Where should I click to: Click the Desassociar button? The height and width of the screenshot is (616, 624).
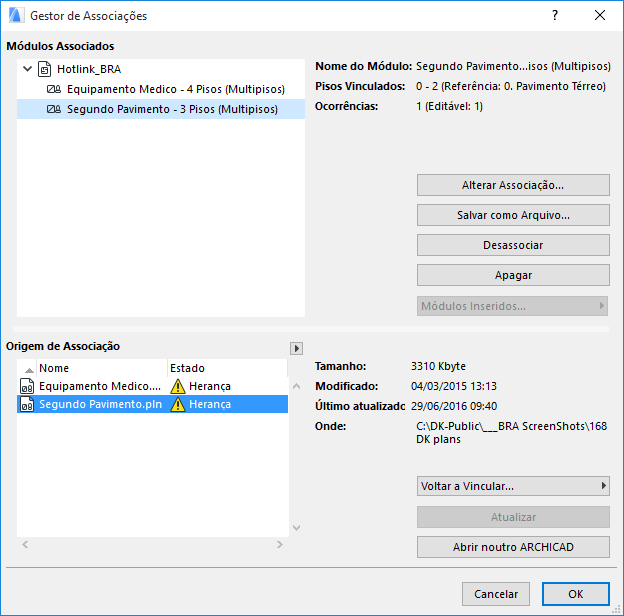click(x=513, y=245)
